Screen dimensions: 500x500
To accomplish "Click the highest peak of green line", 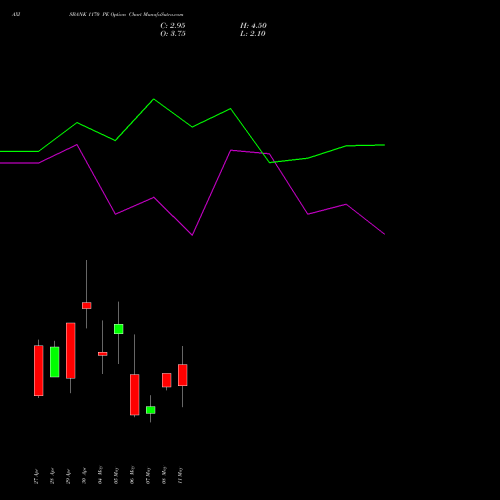I will pyautogui.click(x=154, y=99).
